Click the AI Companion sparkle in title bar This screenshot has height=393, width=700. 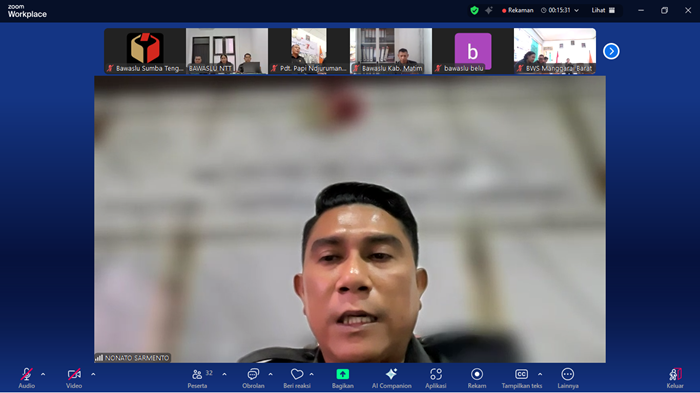click(x=489, y=10)
